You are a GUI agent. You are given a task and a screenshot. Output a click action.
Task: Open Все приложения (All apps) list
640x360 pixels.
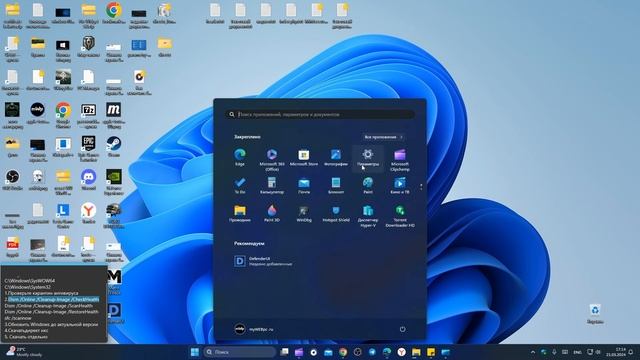(x=383, y=137)
